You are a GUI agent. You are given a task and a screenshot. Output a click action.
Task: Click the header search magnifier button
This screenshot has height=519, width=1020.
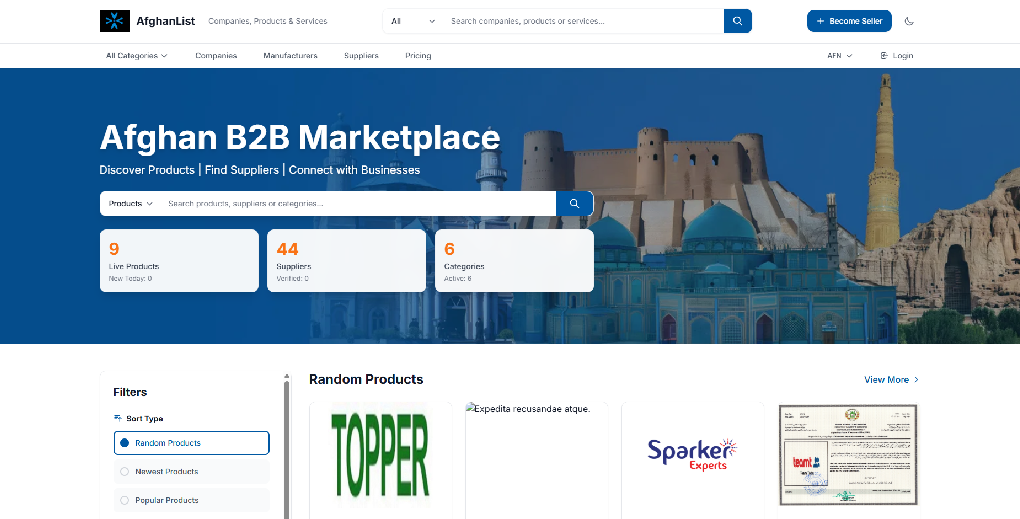(737, 21)
